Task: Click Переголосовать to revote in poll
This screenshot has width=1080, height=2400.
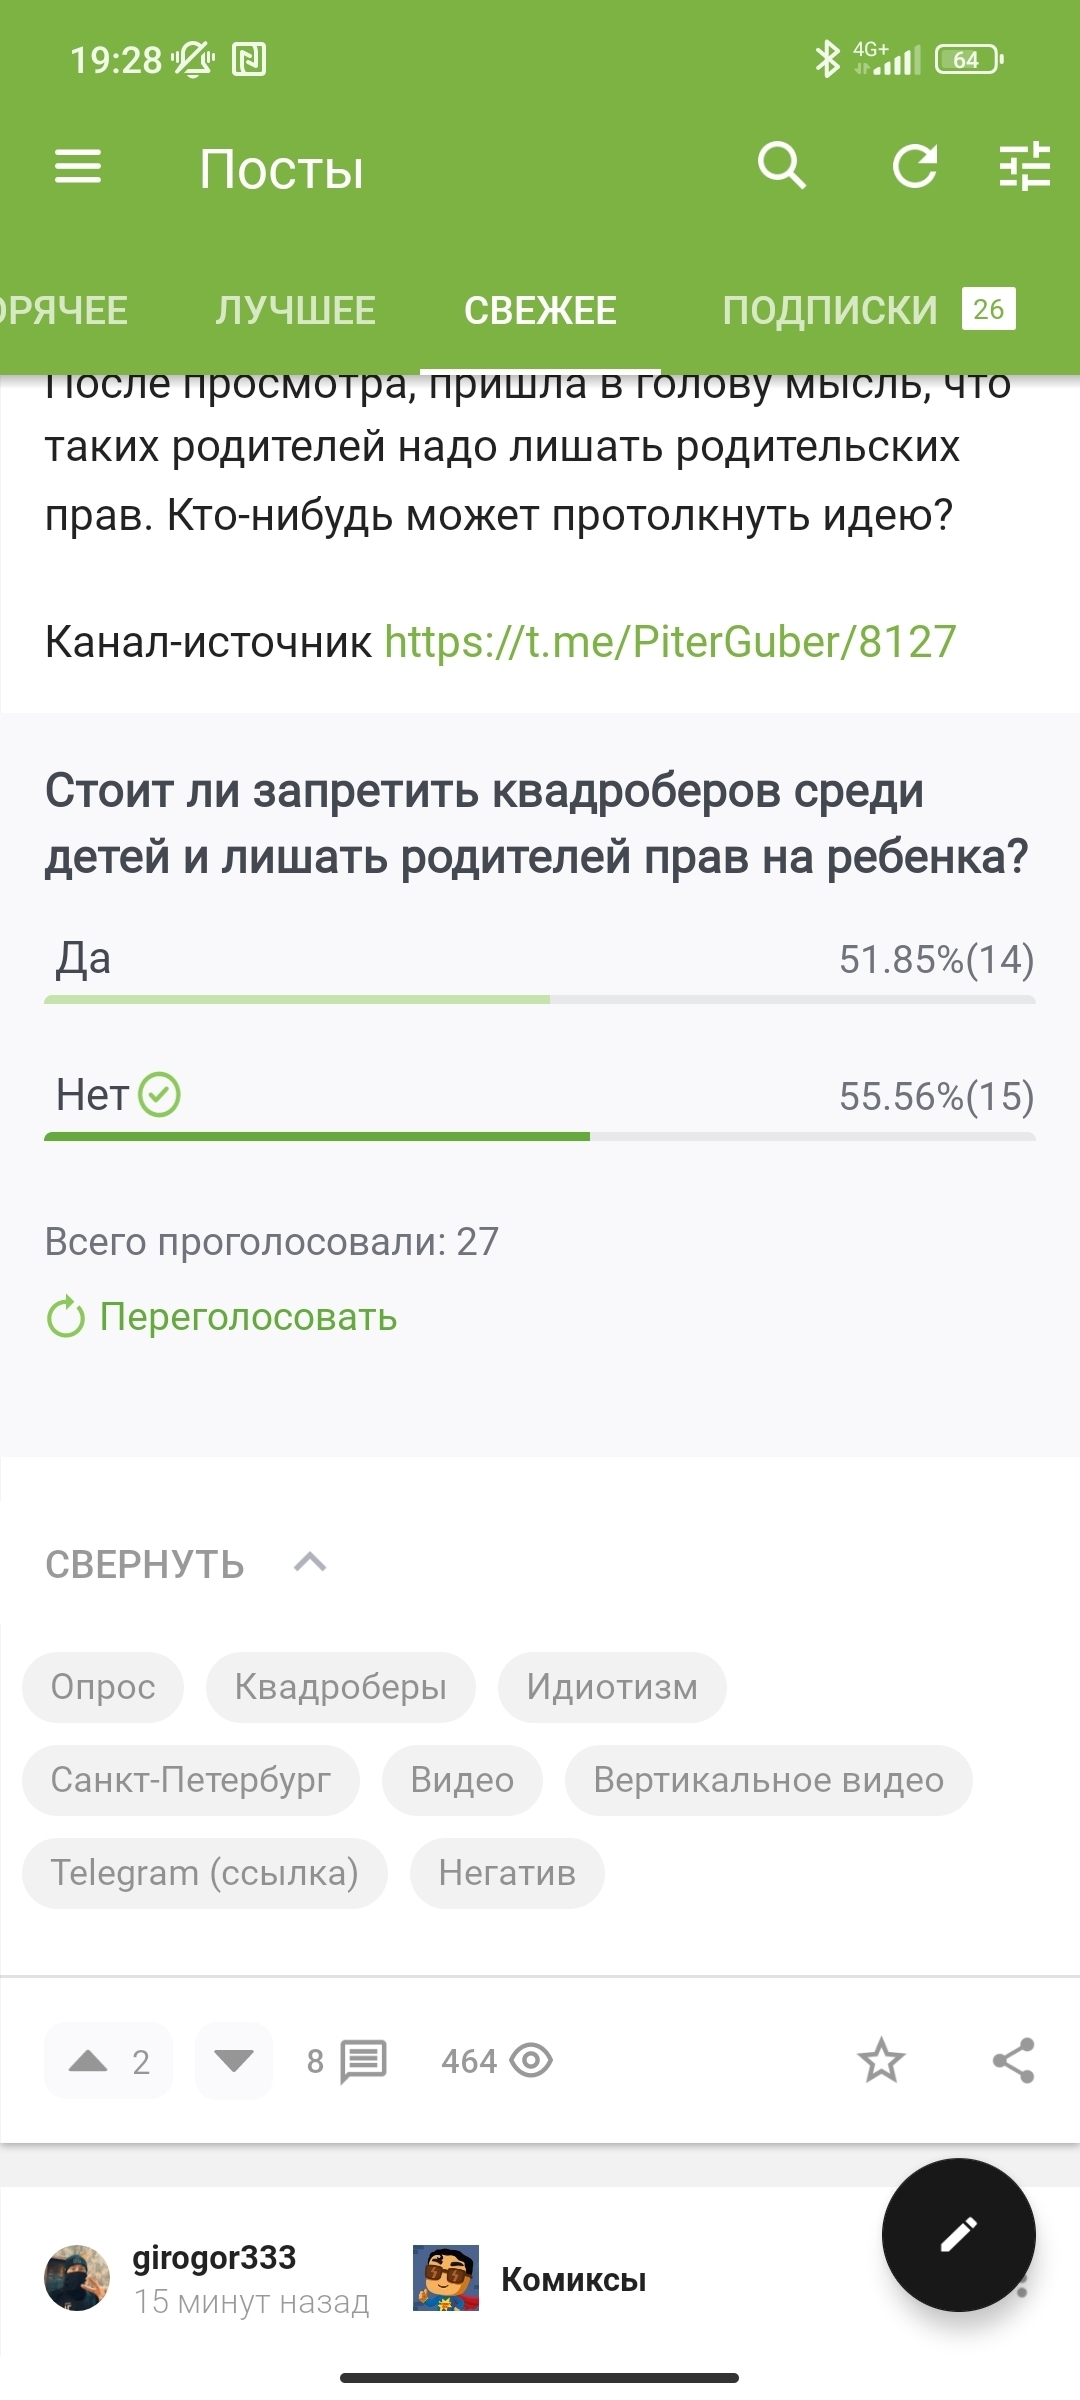Action: coord(247,1317)
